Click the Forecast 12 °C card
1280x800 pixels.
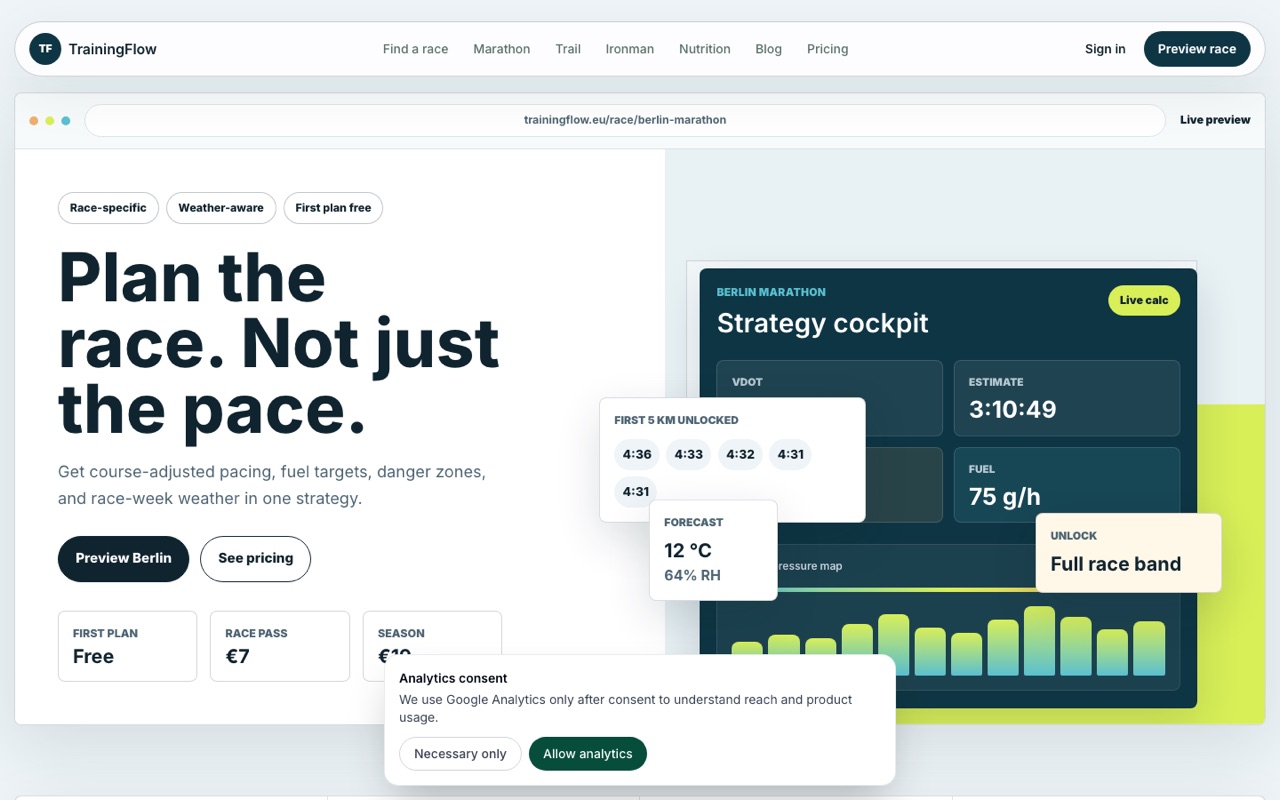tap(713, 550)
